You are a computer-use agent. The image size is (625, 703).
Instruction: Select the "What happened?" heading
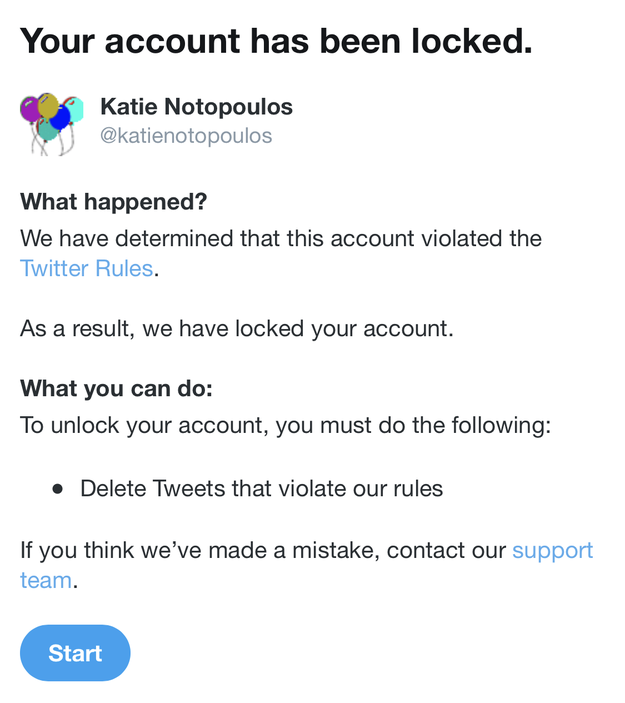click(114, 202)
